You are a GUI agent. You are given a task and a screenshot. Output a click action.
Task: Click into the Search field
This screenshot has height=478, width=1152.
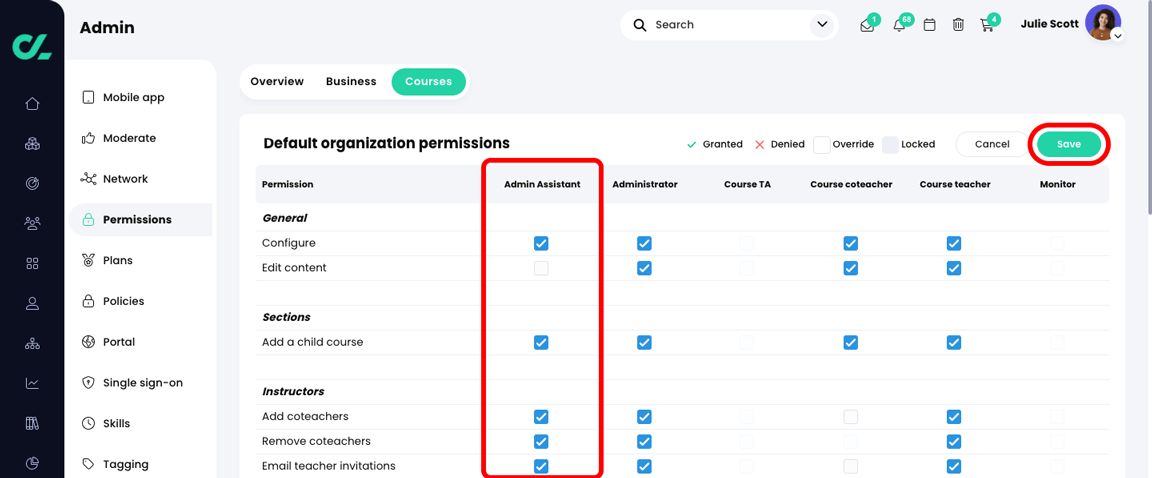[727, 25]
